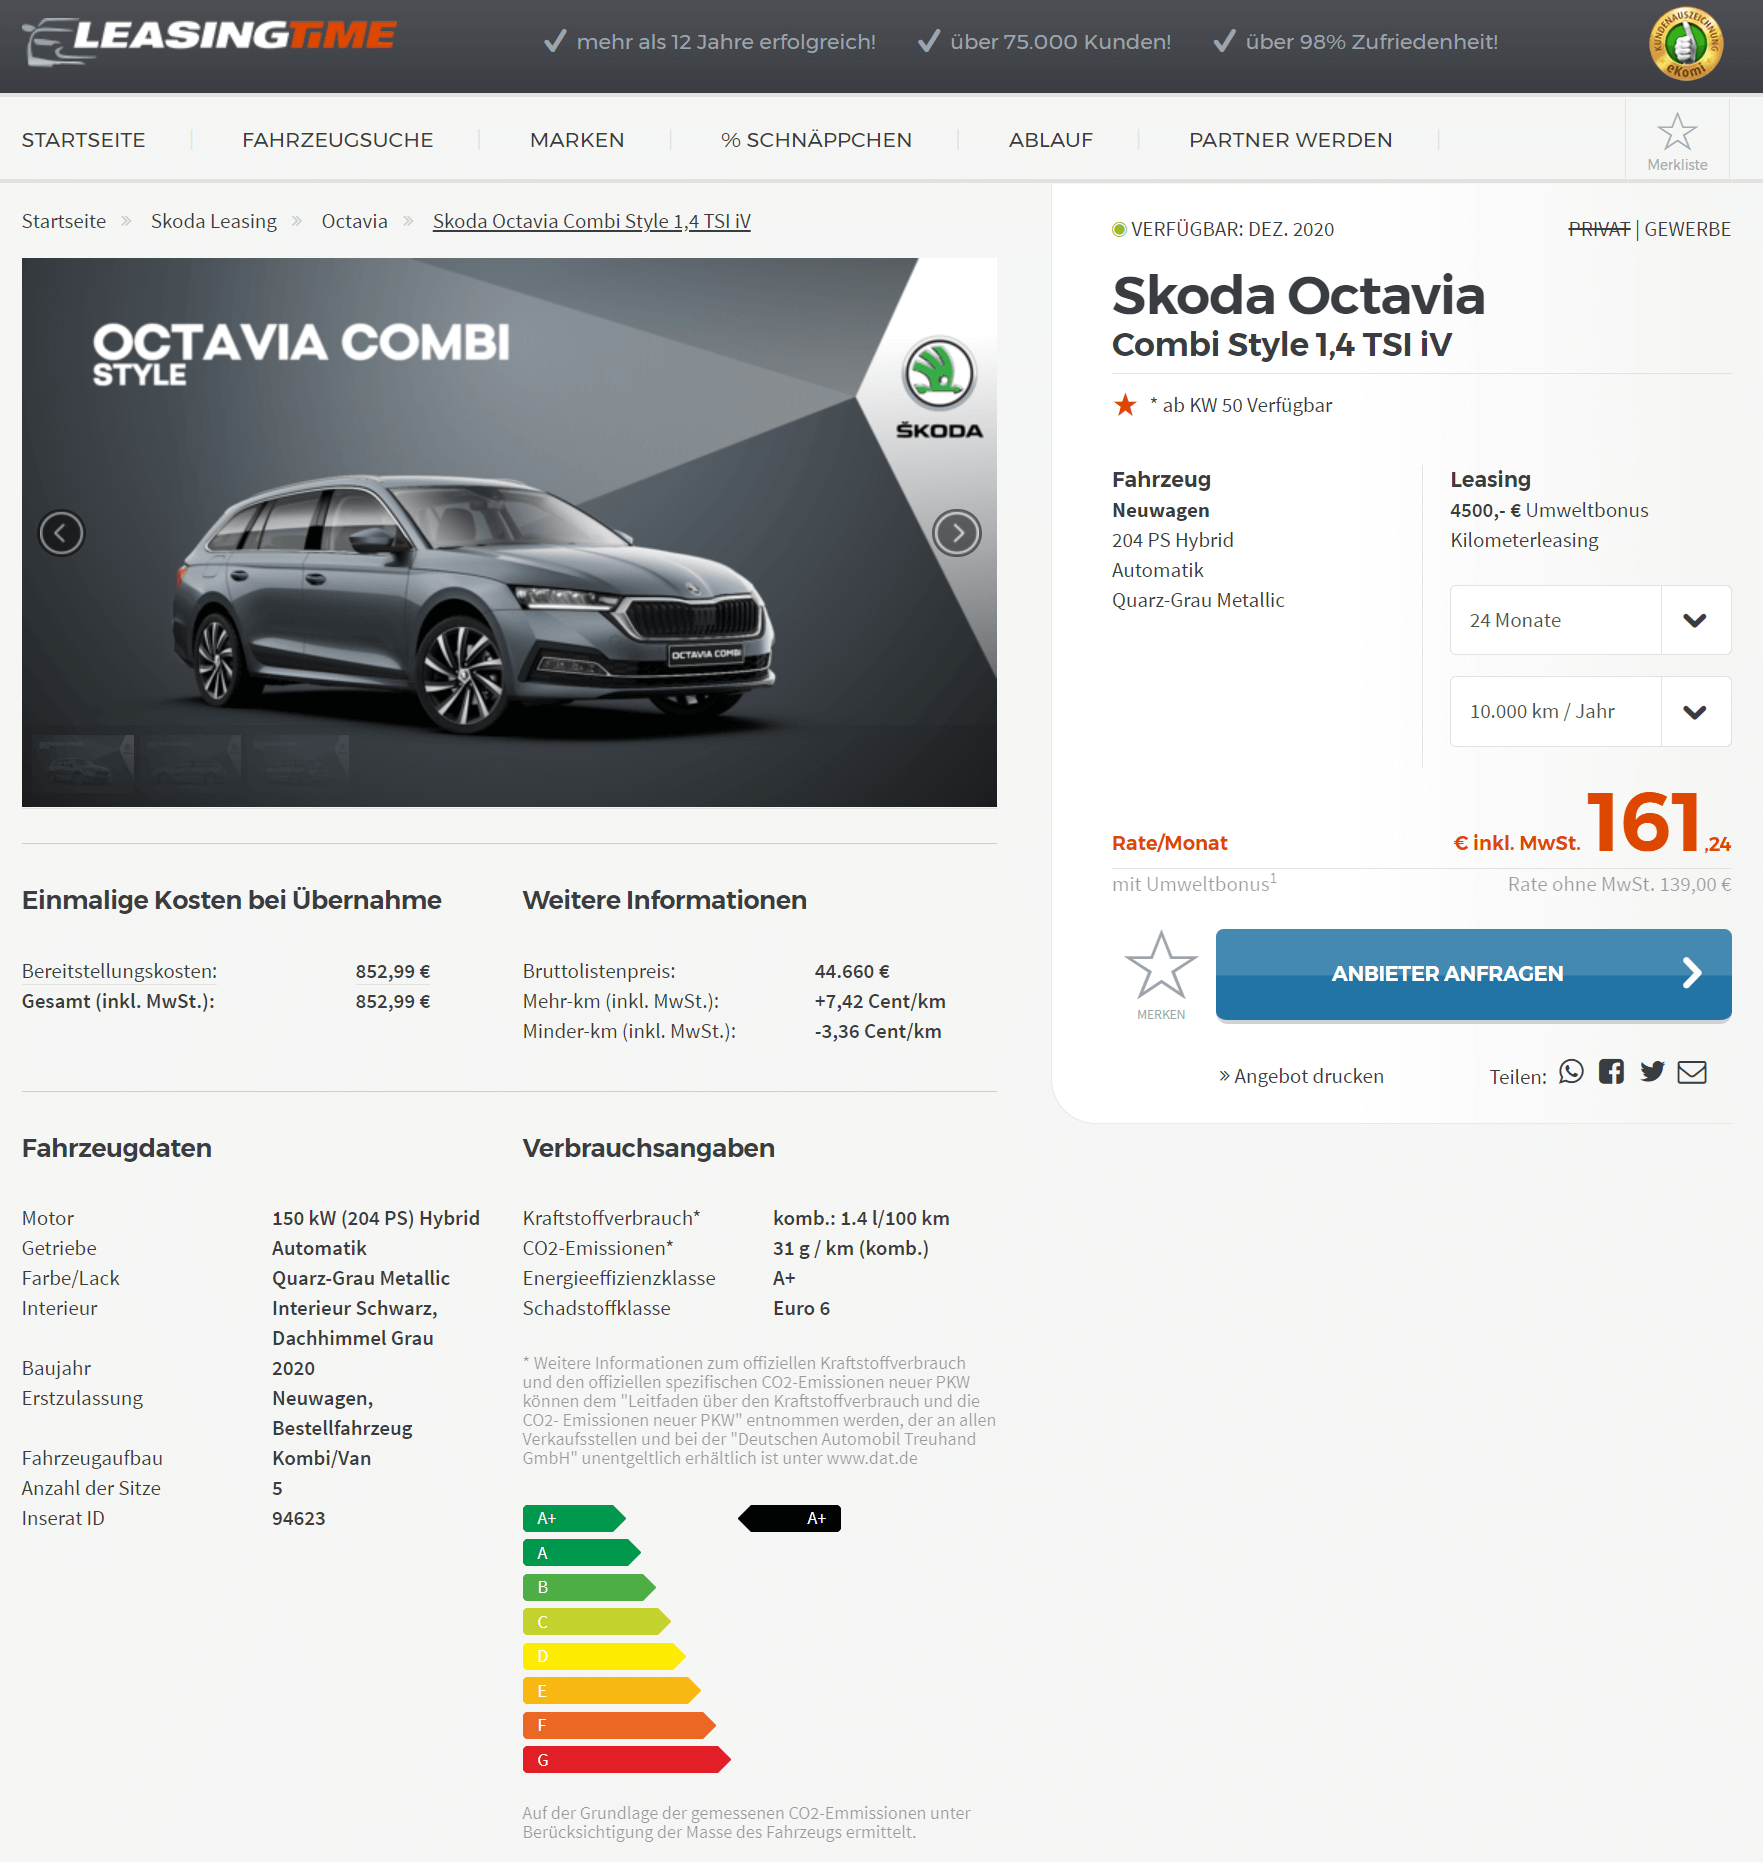
Task: Click 'Rate ohne MwSt. 139,00 €' text
Action: (1619, 884)
